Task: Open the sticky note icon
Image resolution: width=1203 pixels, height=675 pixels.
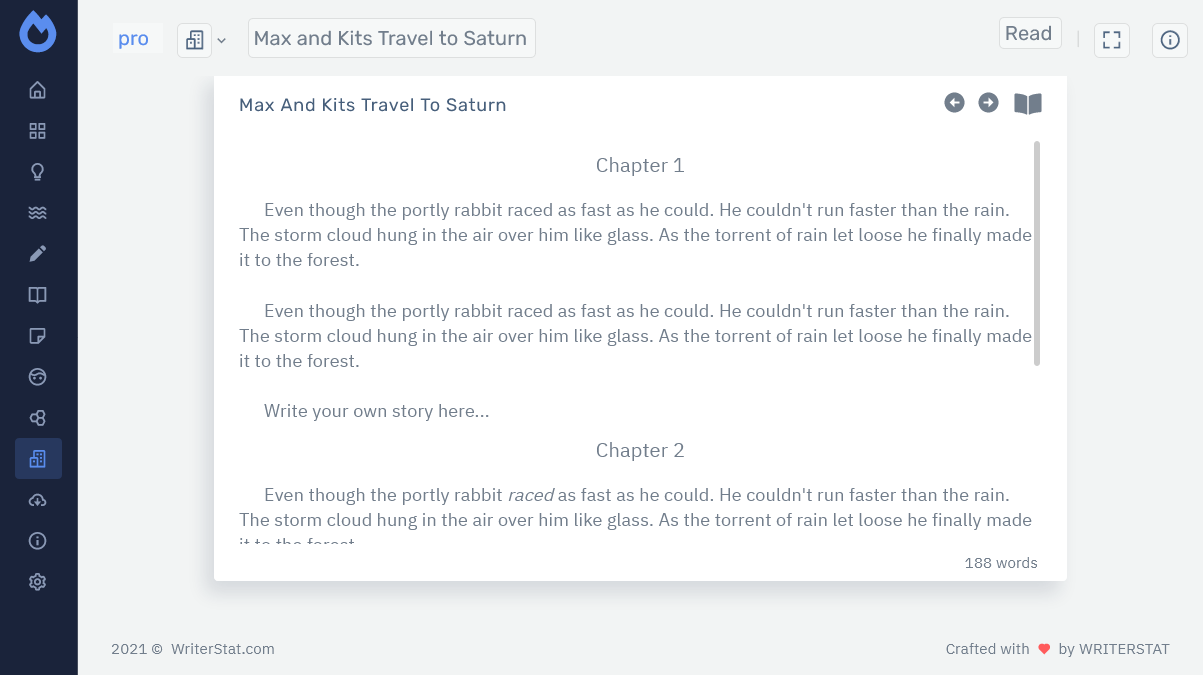Action: tap(38, 336)
